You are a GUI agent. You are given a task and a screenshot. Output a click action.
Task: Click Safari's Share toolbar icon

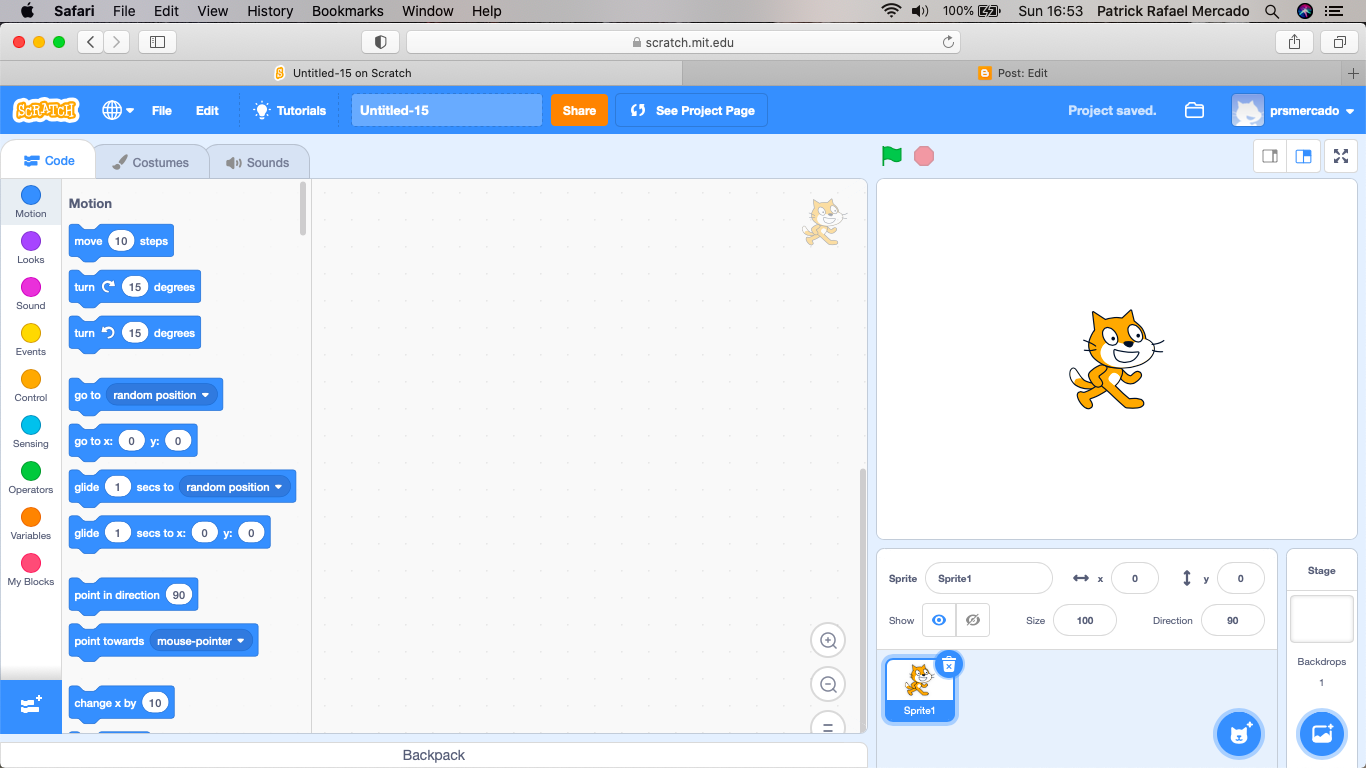pyautogui.click(x=1294, y=42)
